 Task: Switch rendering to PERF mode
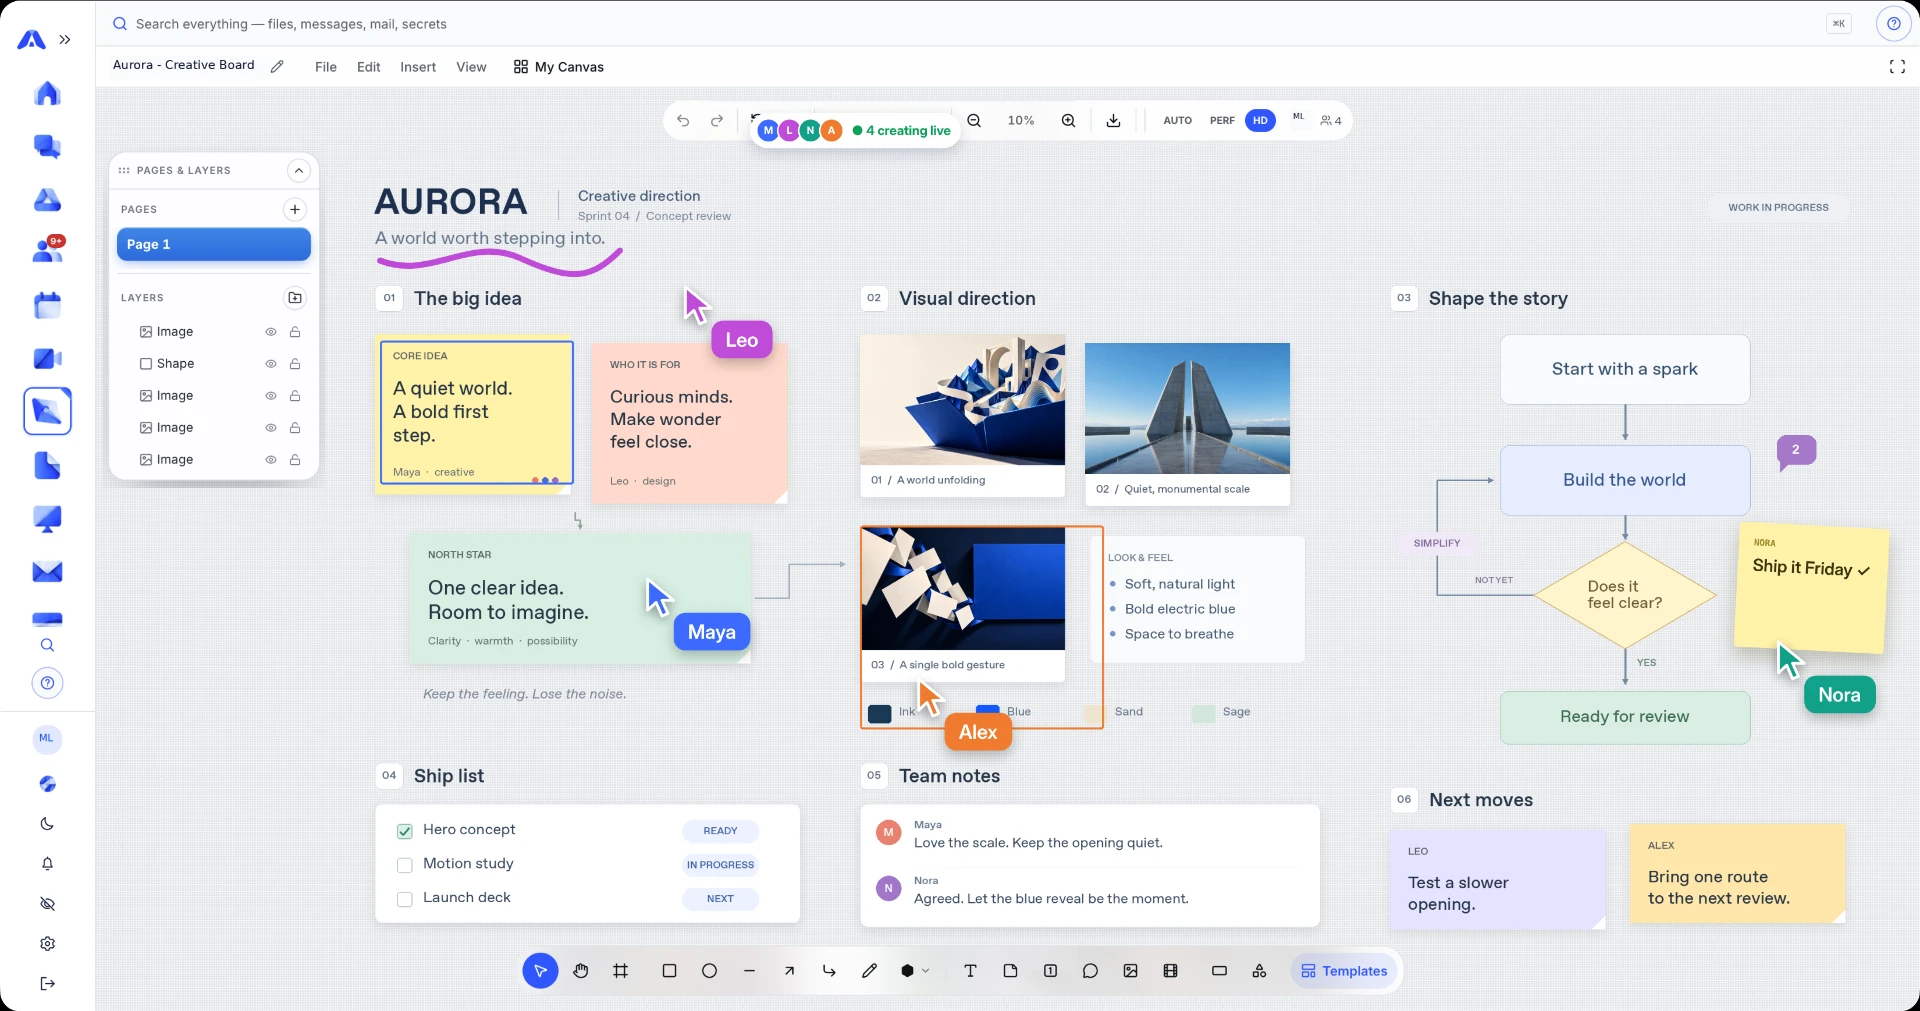point(1222,121)
